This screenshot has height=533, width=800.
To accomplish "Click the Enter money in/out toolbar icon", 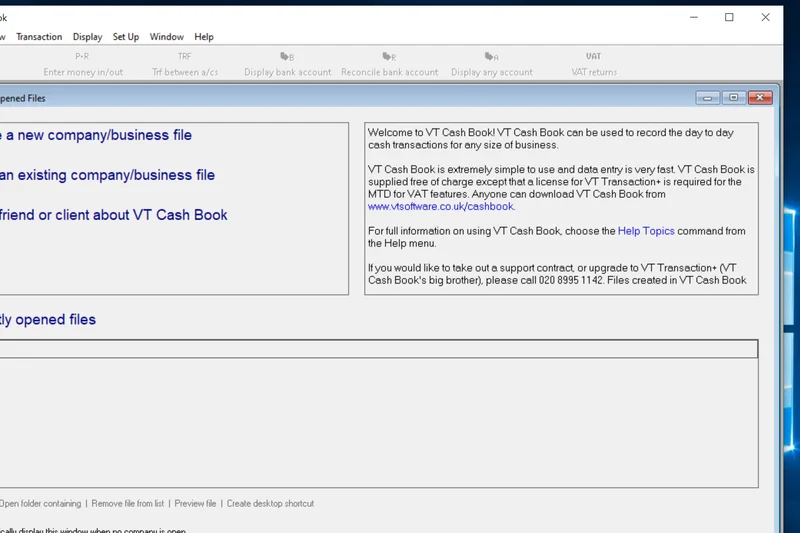I will click(83, 64).
